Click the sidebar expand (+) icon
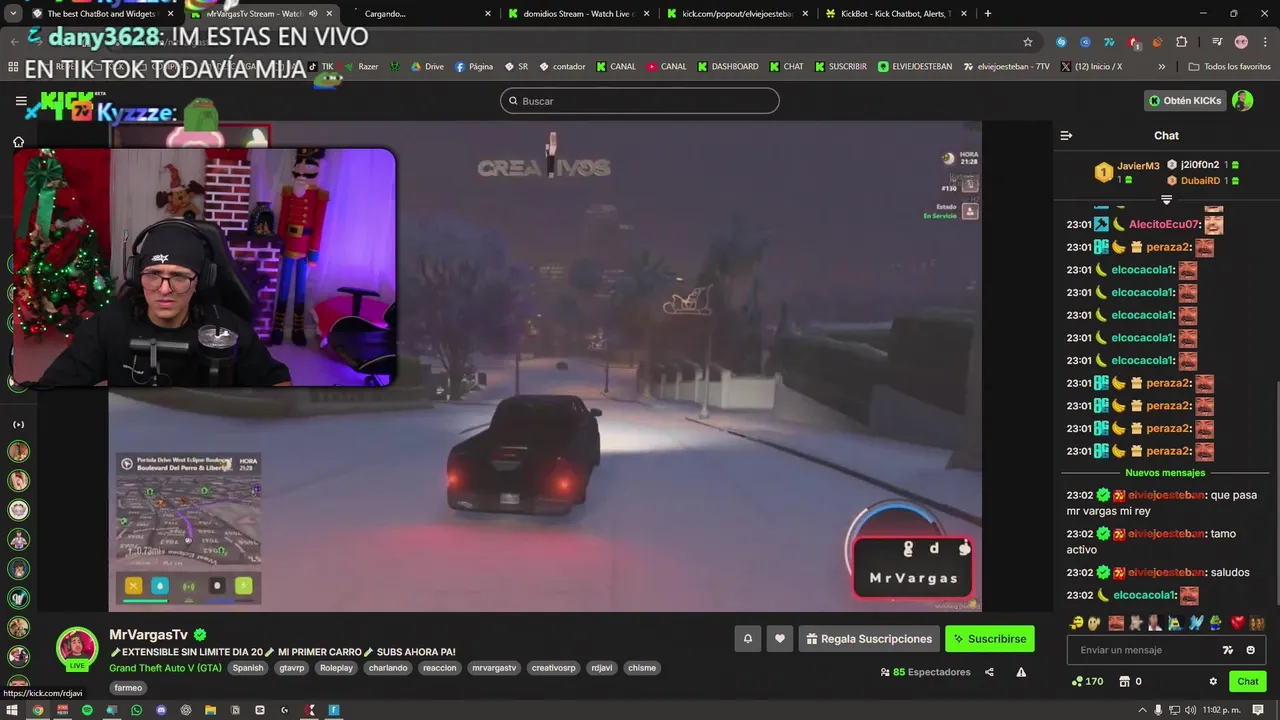1280x720 pixels. point(18,425)
